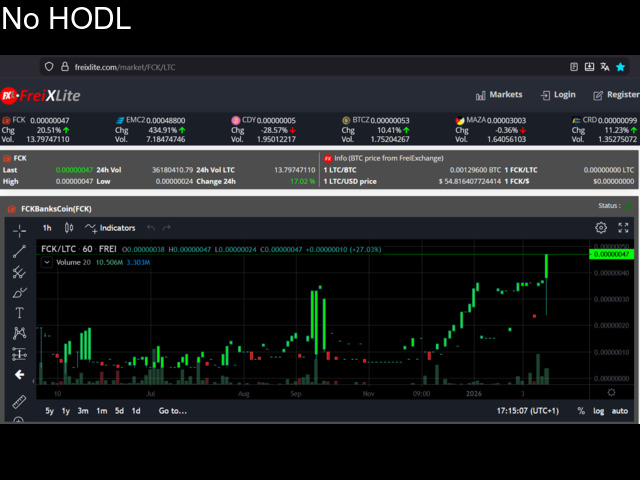Click the blue bookmark star
Viewport: 640px width, 480px height.
tap(620, 67)
